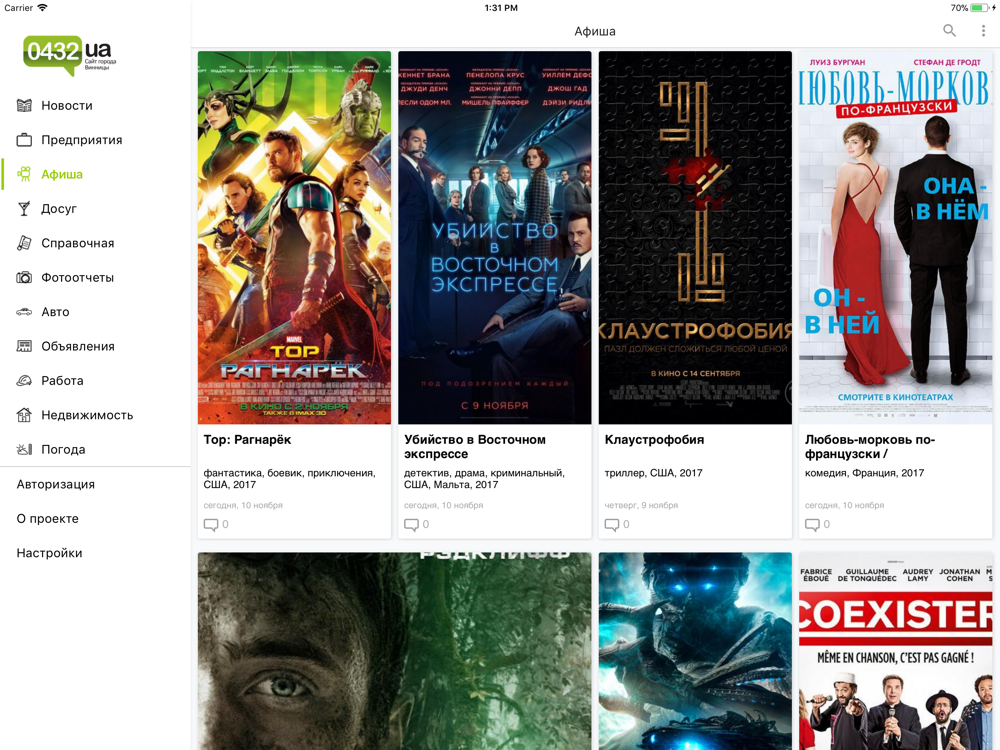Go to the Авто section
The height and width of the screenshot is (750, 1000).
point(96,312)
